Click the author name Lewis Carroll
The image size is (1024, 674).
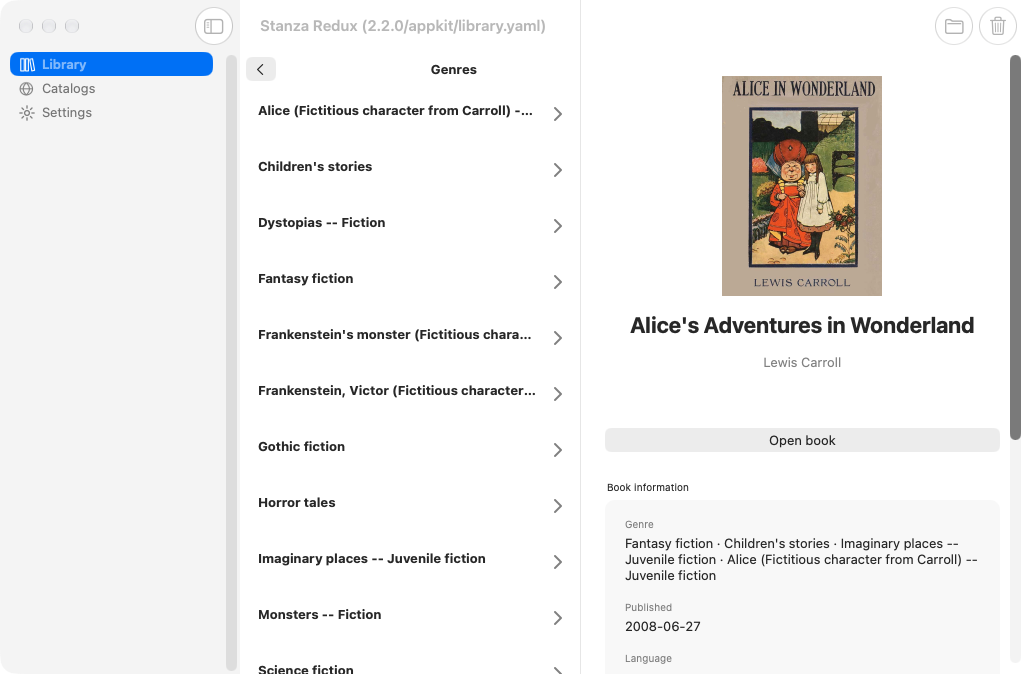coord(802,362)
